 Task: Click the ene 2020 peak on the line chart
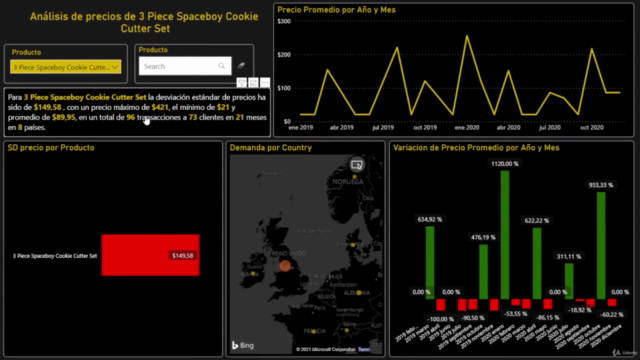(467, 36)
